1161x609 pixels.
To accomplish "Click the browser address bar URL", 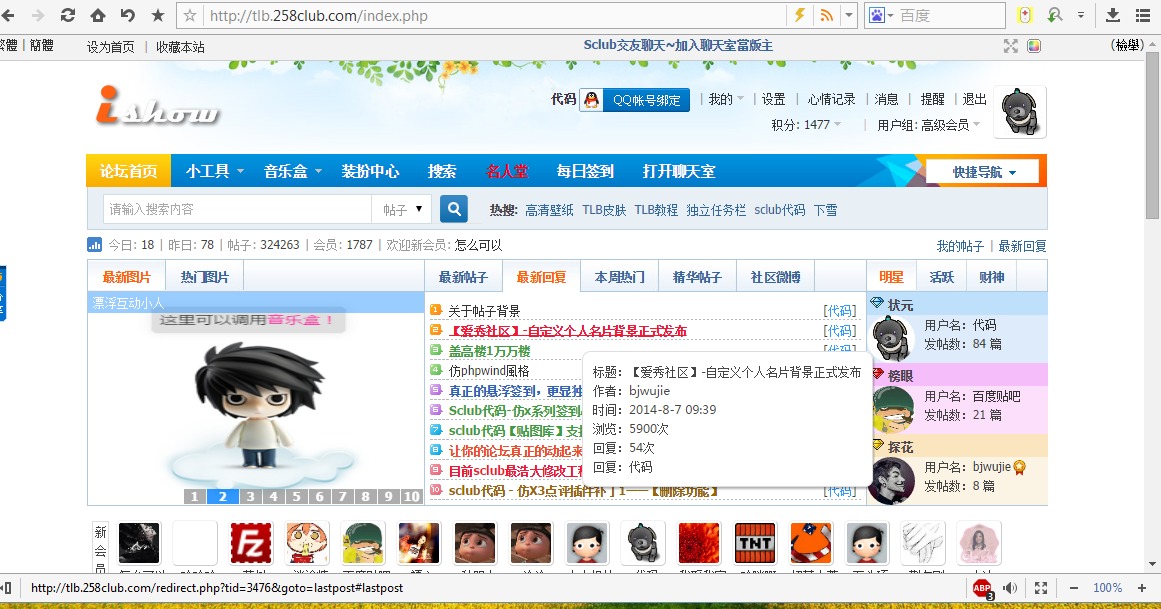I will (318, 16).
